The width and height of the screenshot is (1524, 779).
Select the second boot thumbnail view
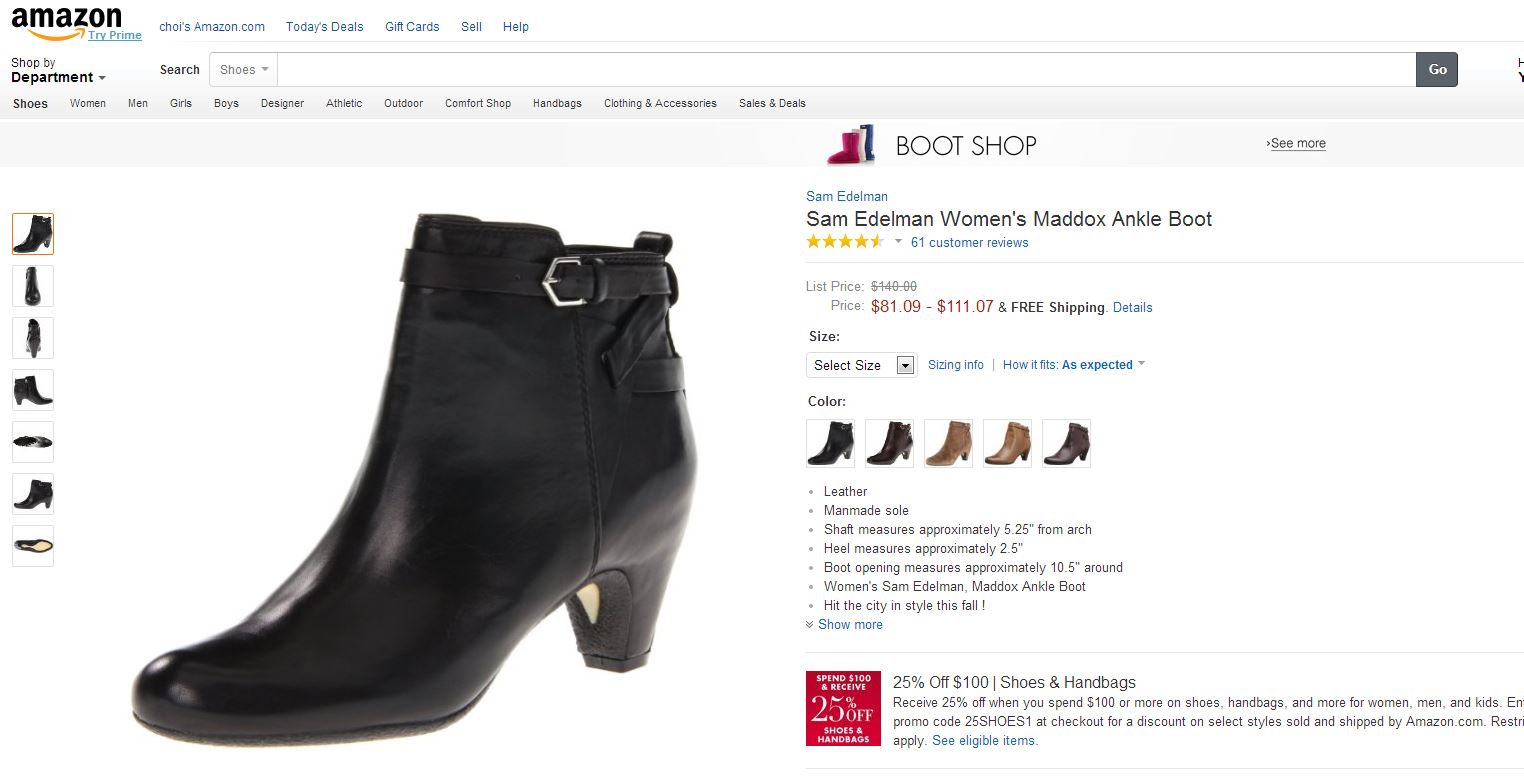tap(33, 286)
